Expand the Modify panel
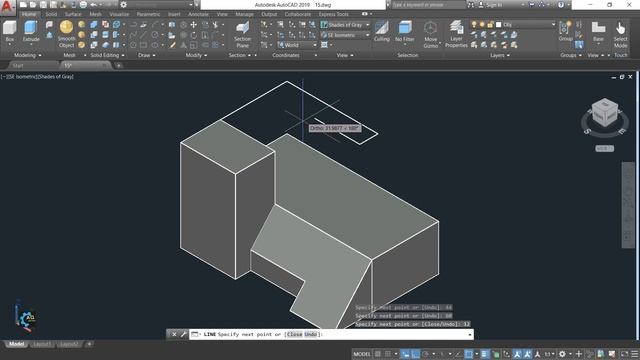 pyautogui.click(x=196, y=55)
